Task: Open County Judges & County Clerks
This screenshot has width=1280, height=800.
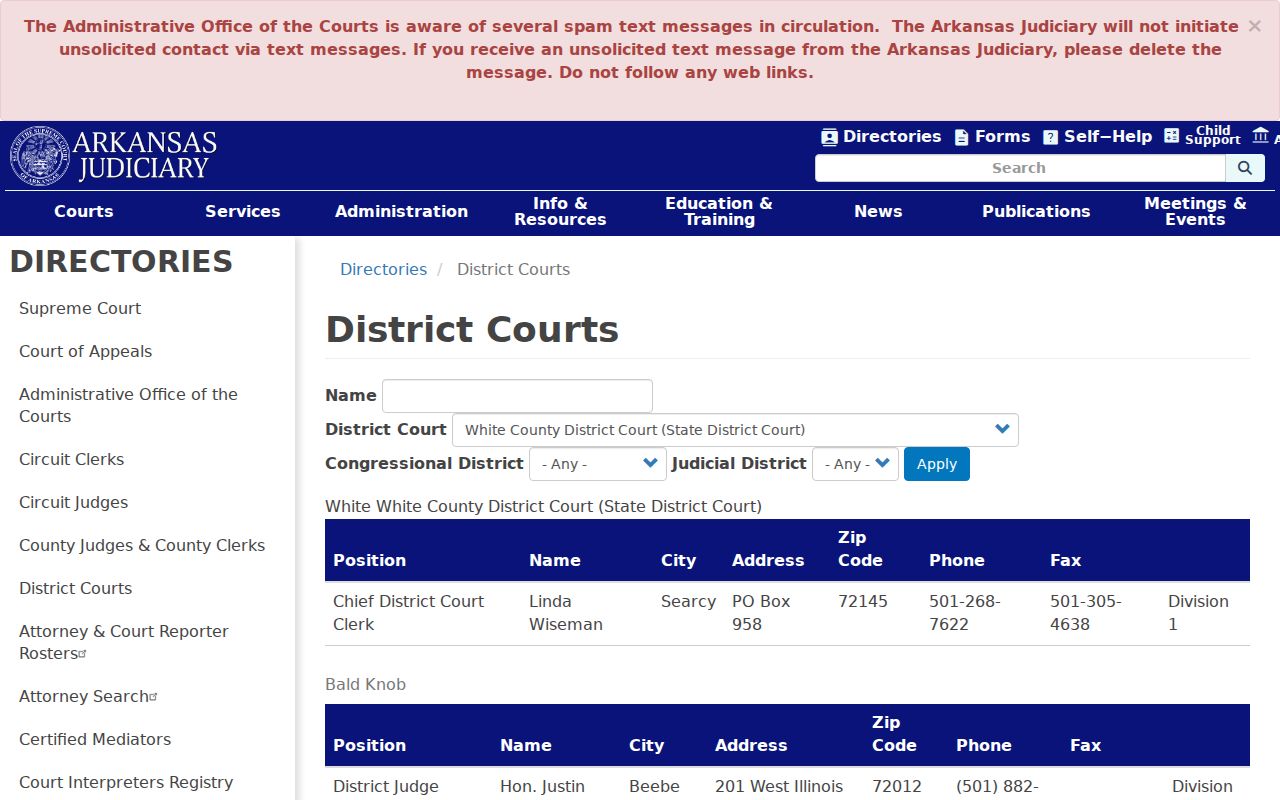Action: click(x=142, y=545)
